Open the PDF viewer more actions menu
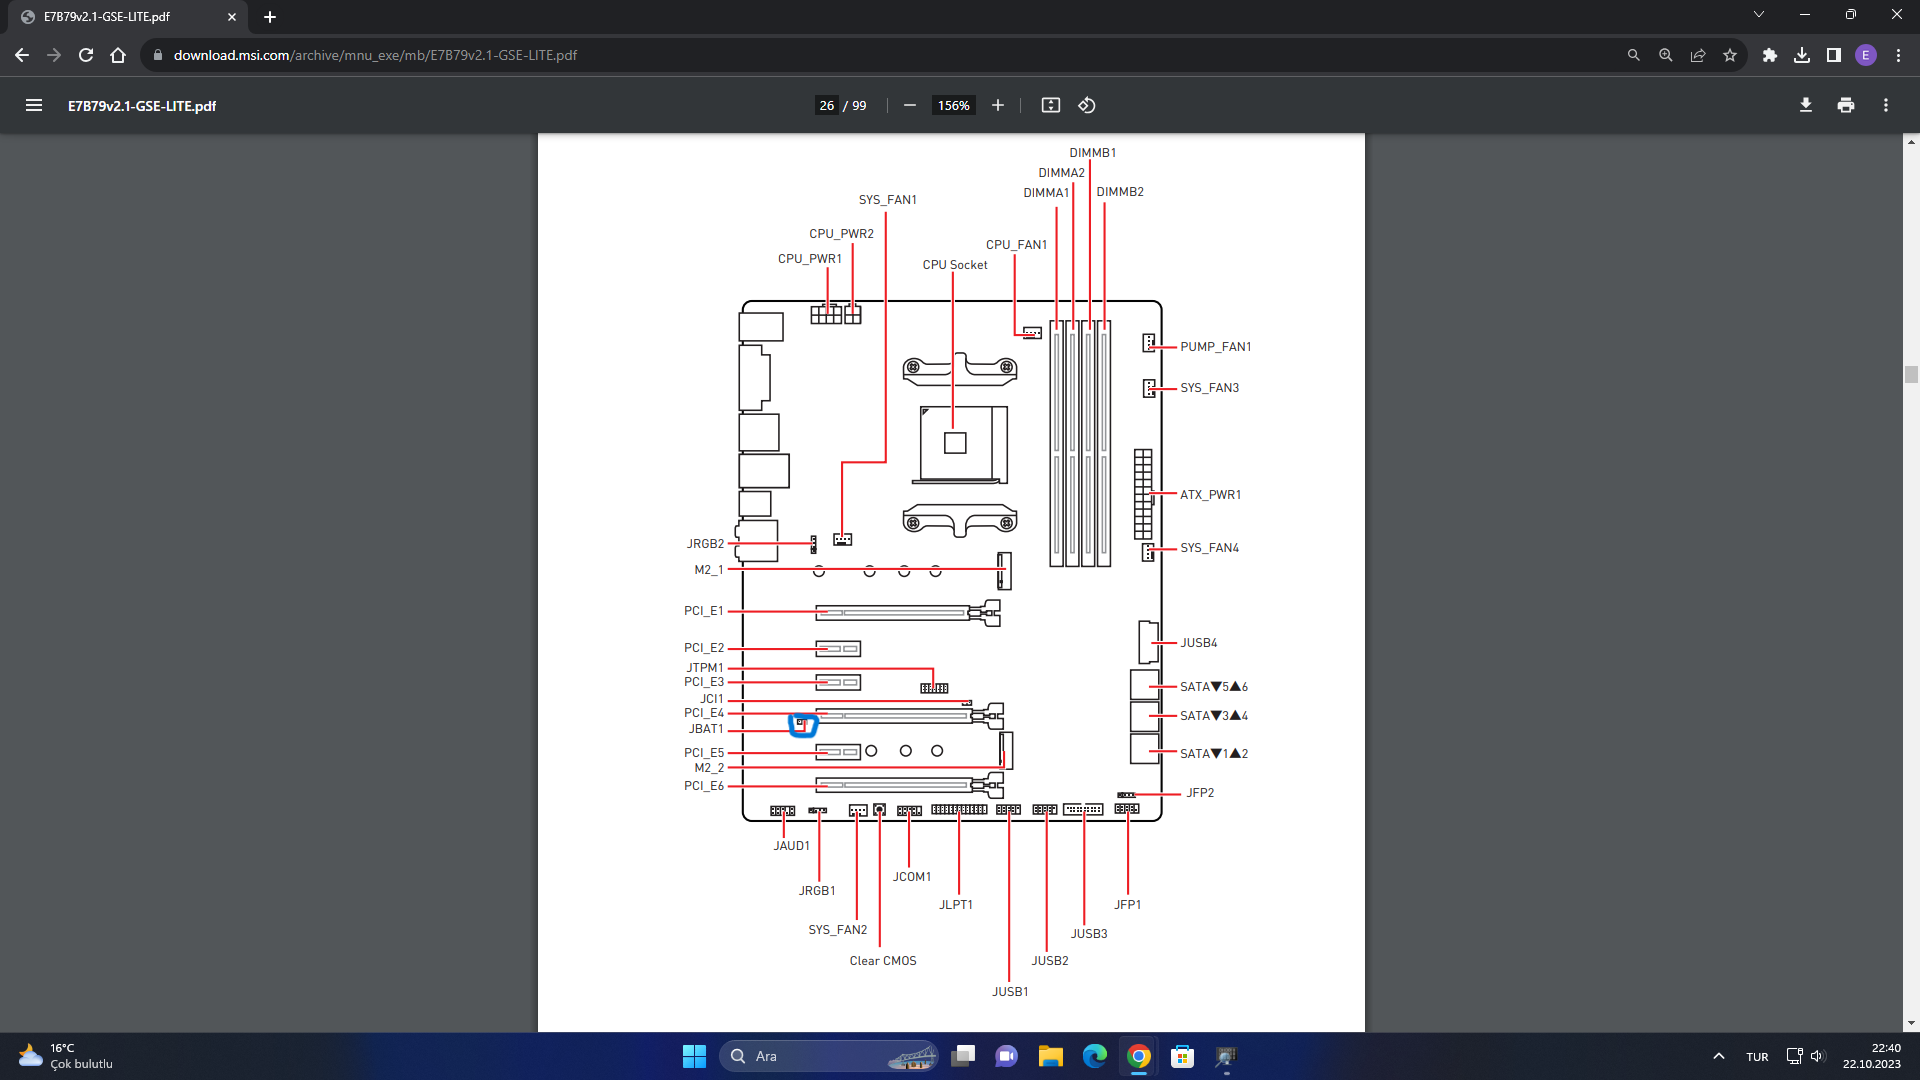The height and width of the screenshot is (1080, 1920). tap(1886, 105)
